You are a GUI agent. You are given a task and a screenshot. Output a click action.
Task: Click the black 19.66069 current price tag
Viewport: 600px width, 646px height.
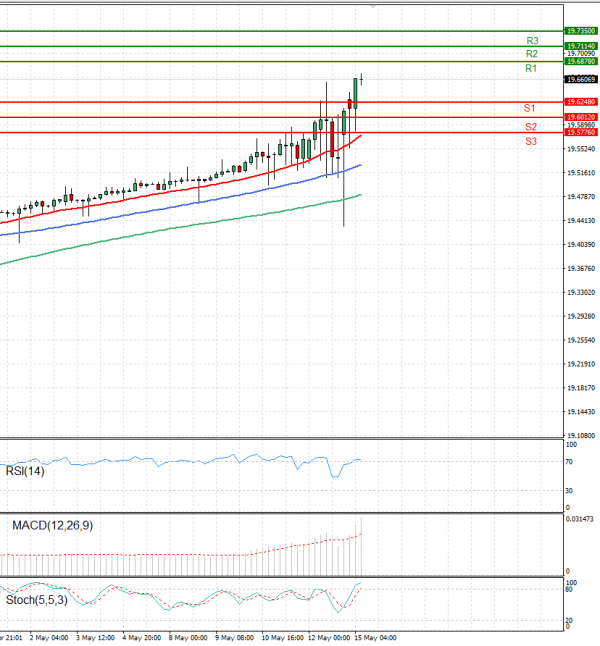[581, 79]
